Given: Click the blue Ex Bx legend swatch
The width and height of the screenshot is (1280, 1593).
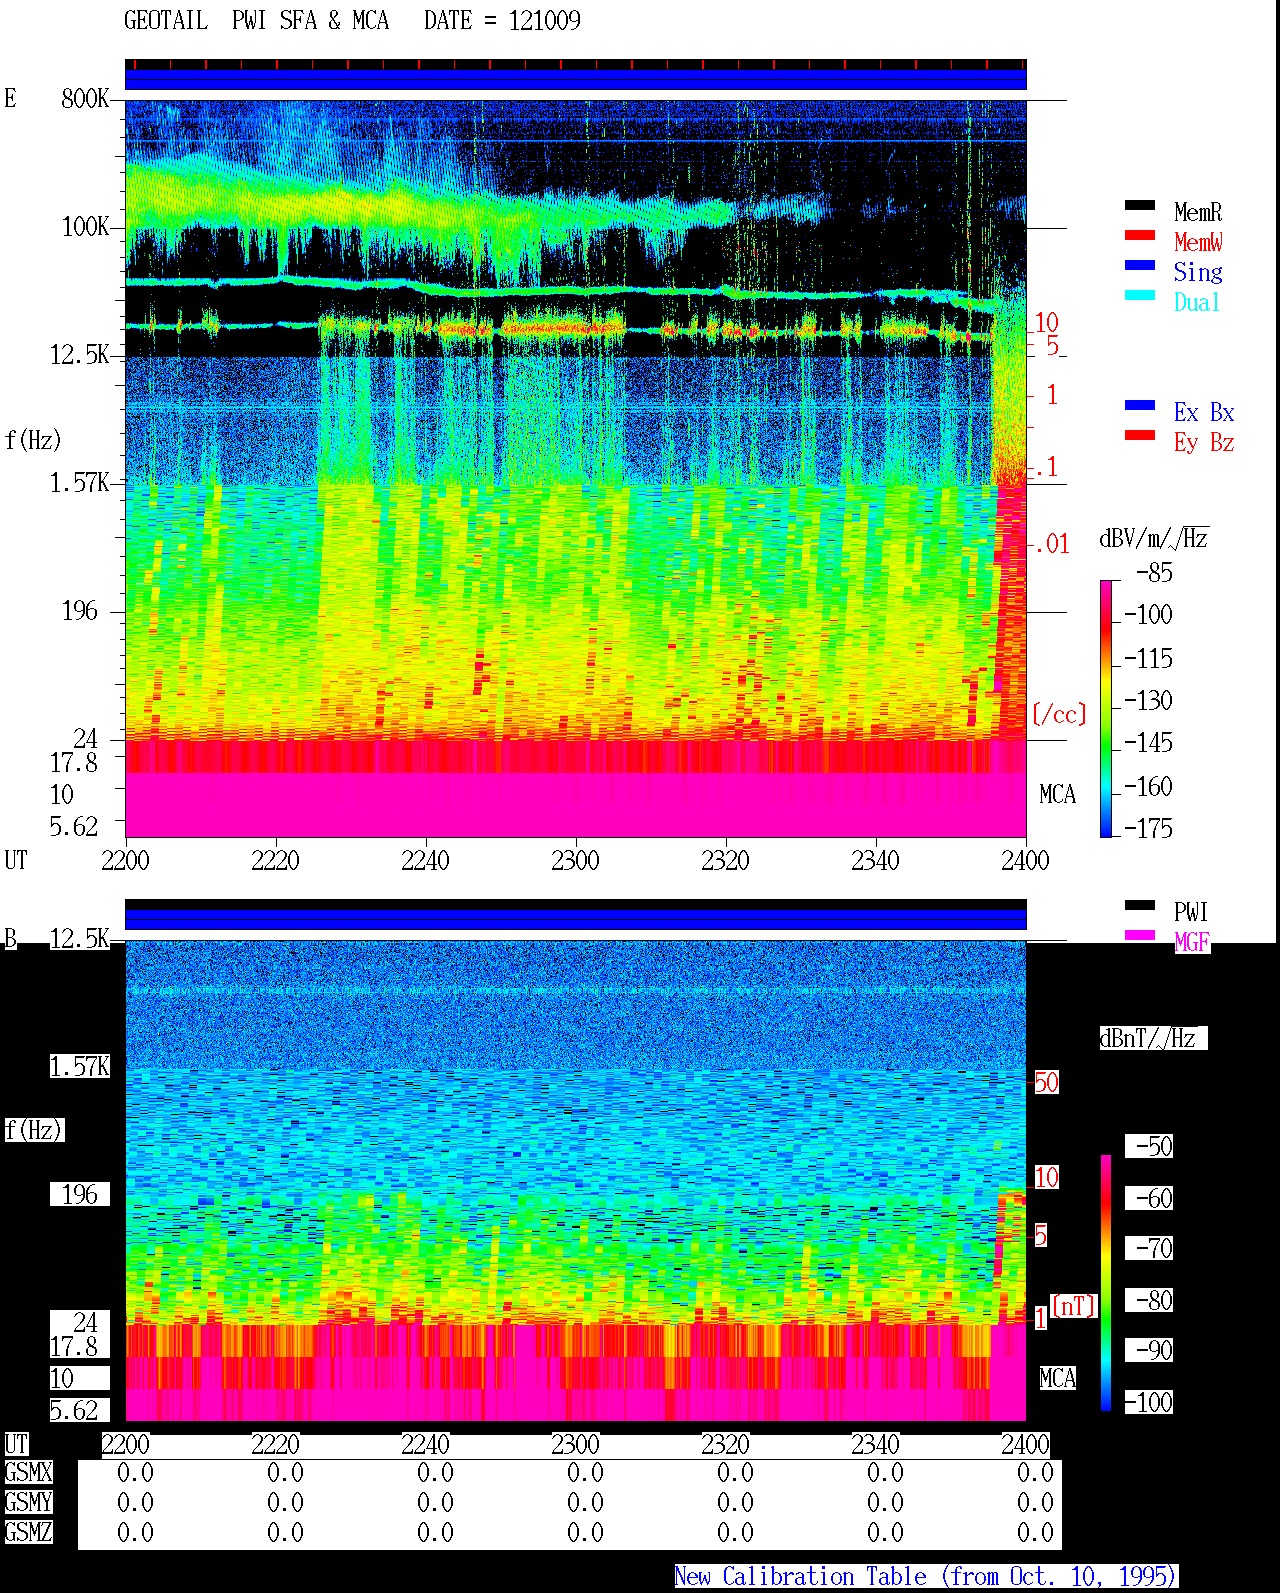Looking at the screenshot, I should pos(1140,406).
